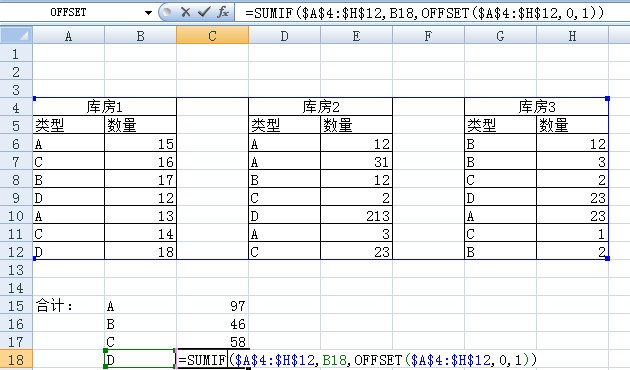630x370 pixels.
Task: Click the 类型 cell under 库房3
Action: 500,125
